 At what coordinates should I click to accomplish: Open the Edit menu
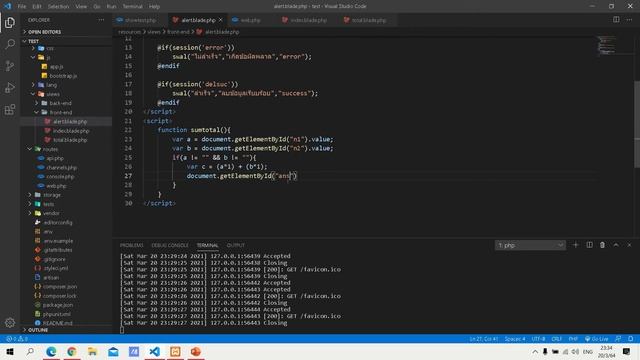pyautogui.click(x=37, y=7)
